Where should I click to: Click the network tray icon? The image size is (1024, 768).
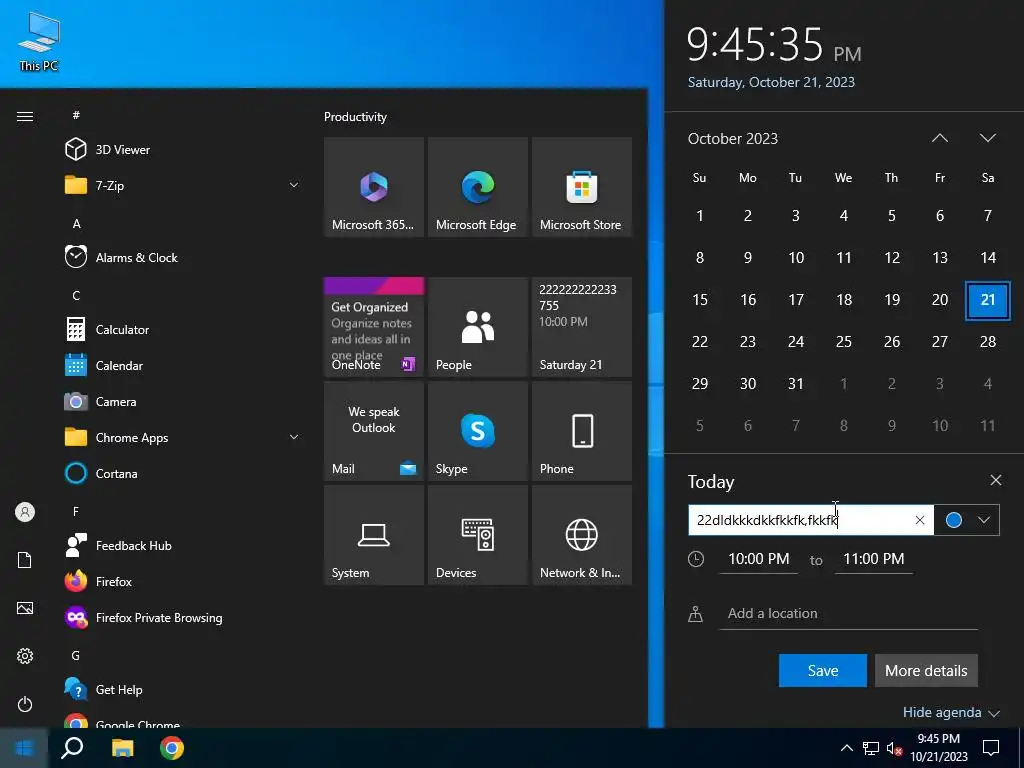coord(871,748)
